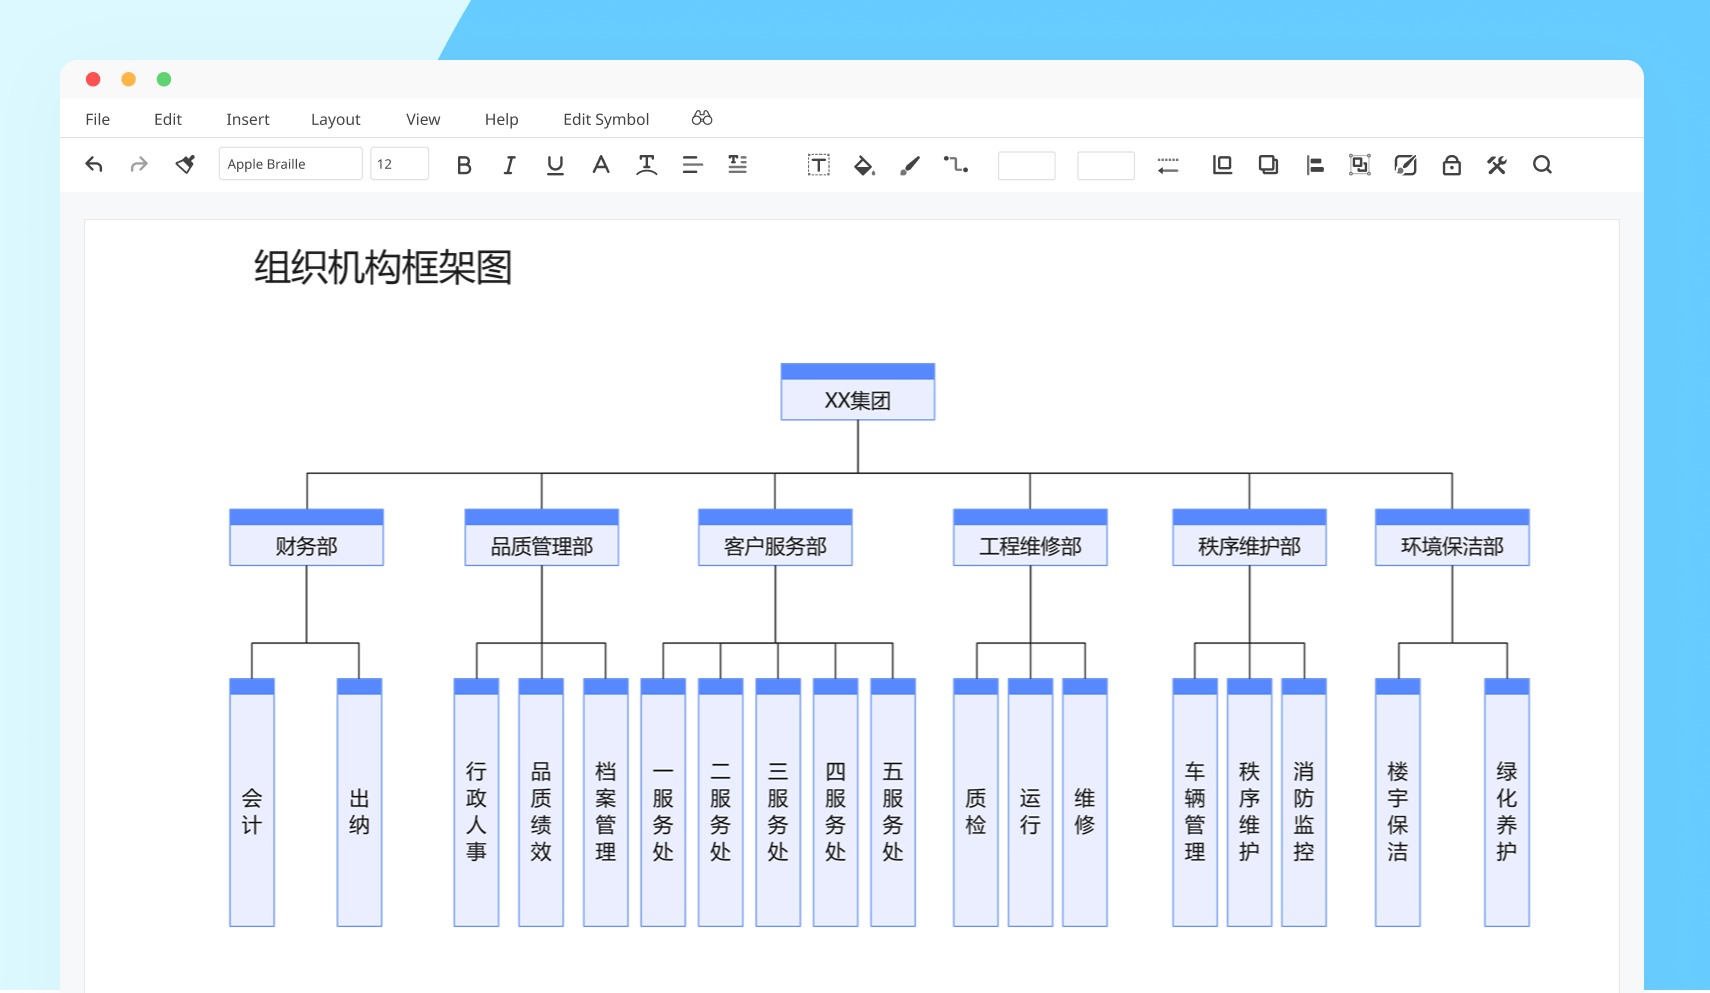The height and width of the screenshot is (993, 1710).
Task: Open the Apple Braille font selector
Action: [291, 164]
